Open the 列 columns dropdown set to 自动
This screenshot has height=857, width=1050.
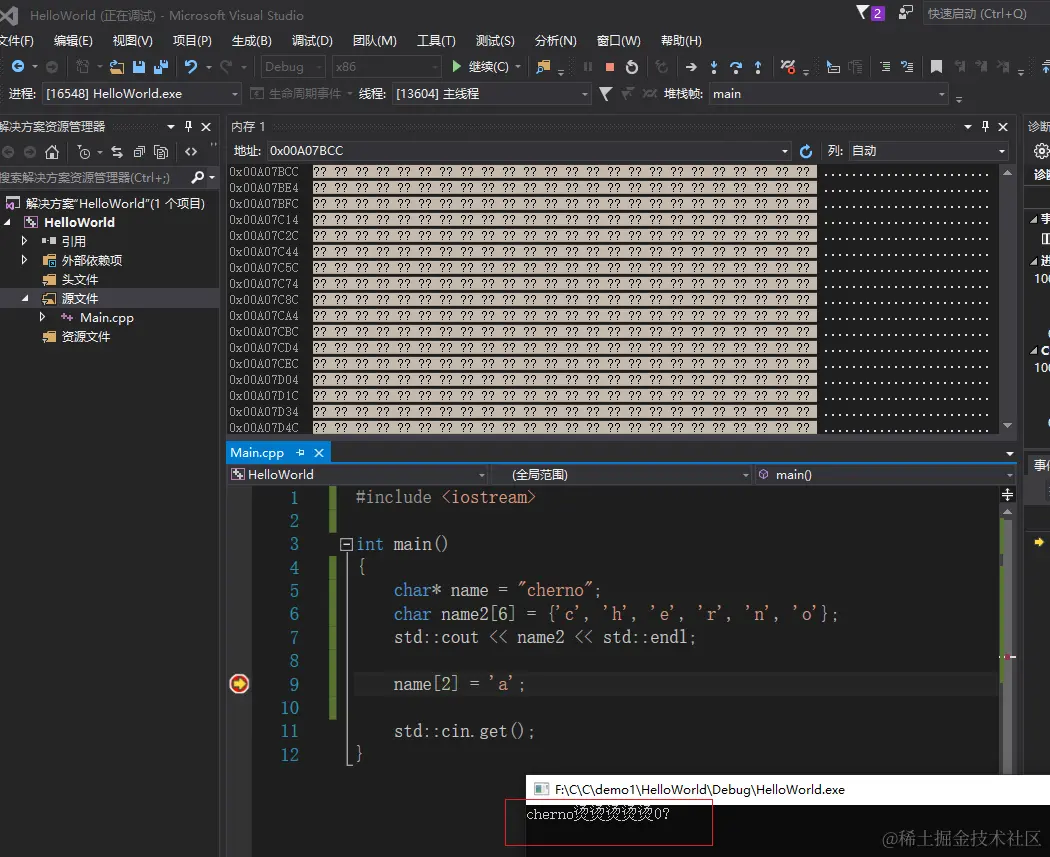[927, 151]
